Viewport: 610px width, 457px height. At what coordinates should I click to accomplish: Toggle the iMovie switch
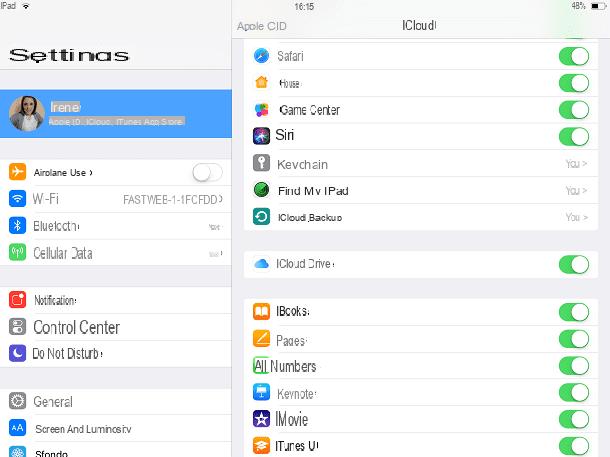574,419
